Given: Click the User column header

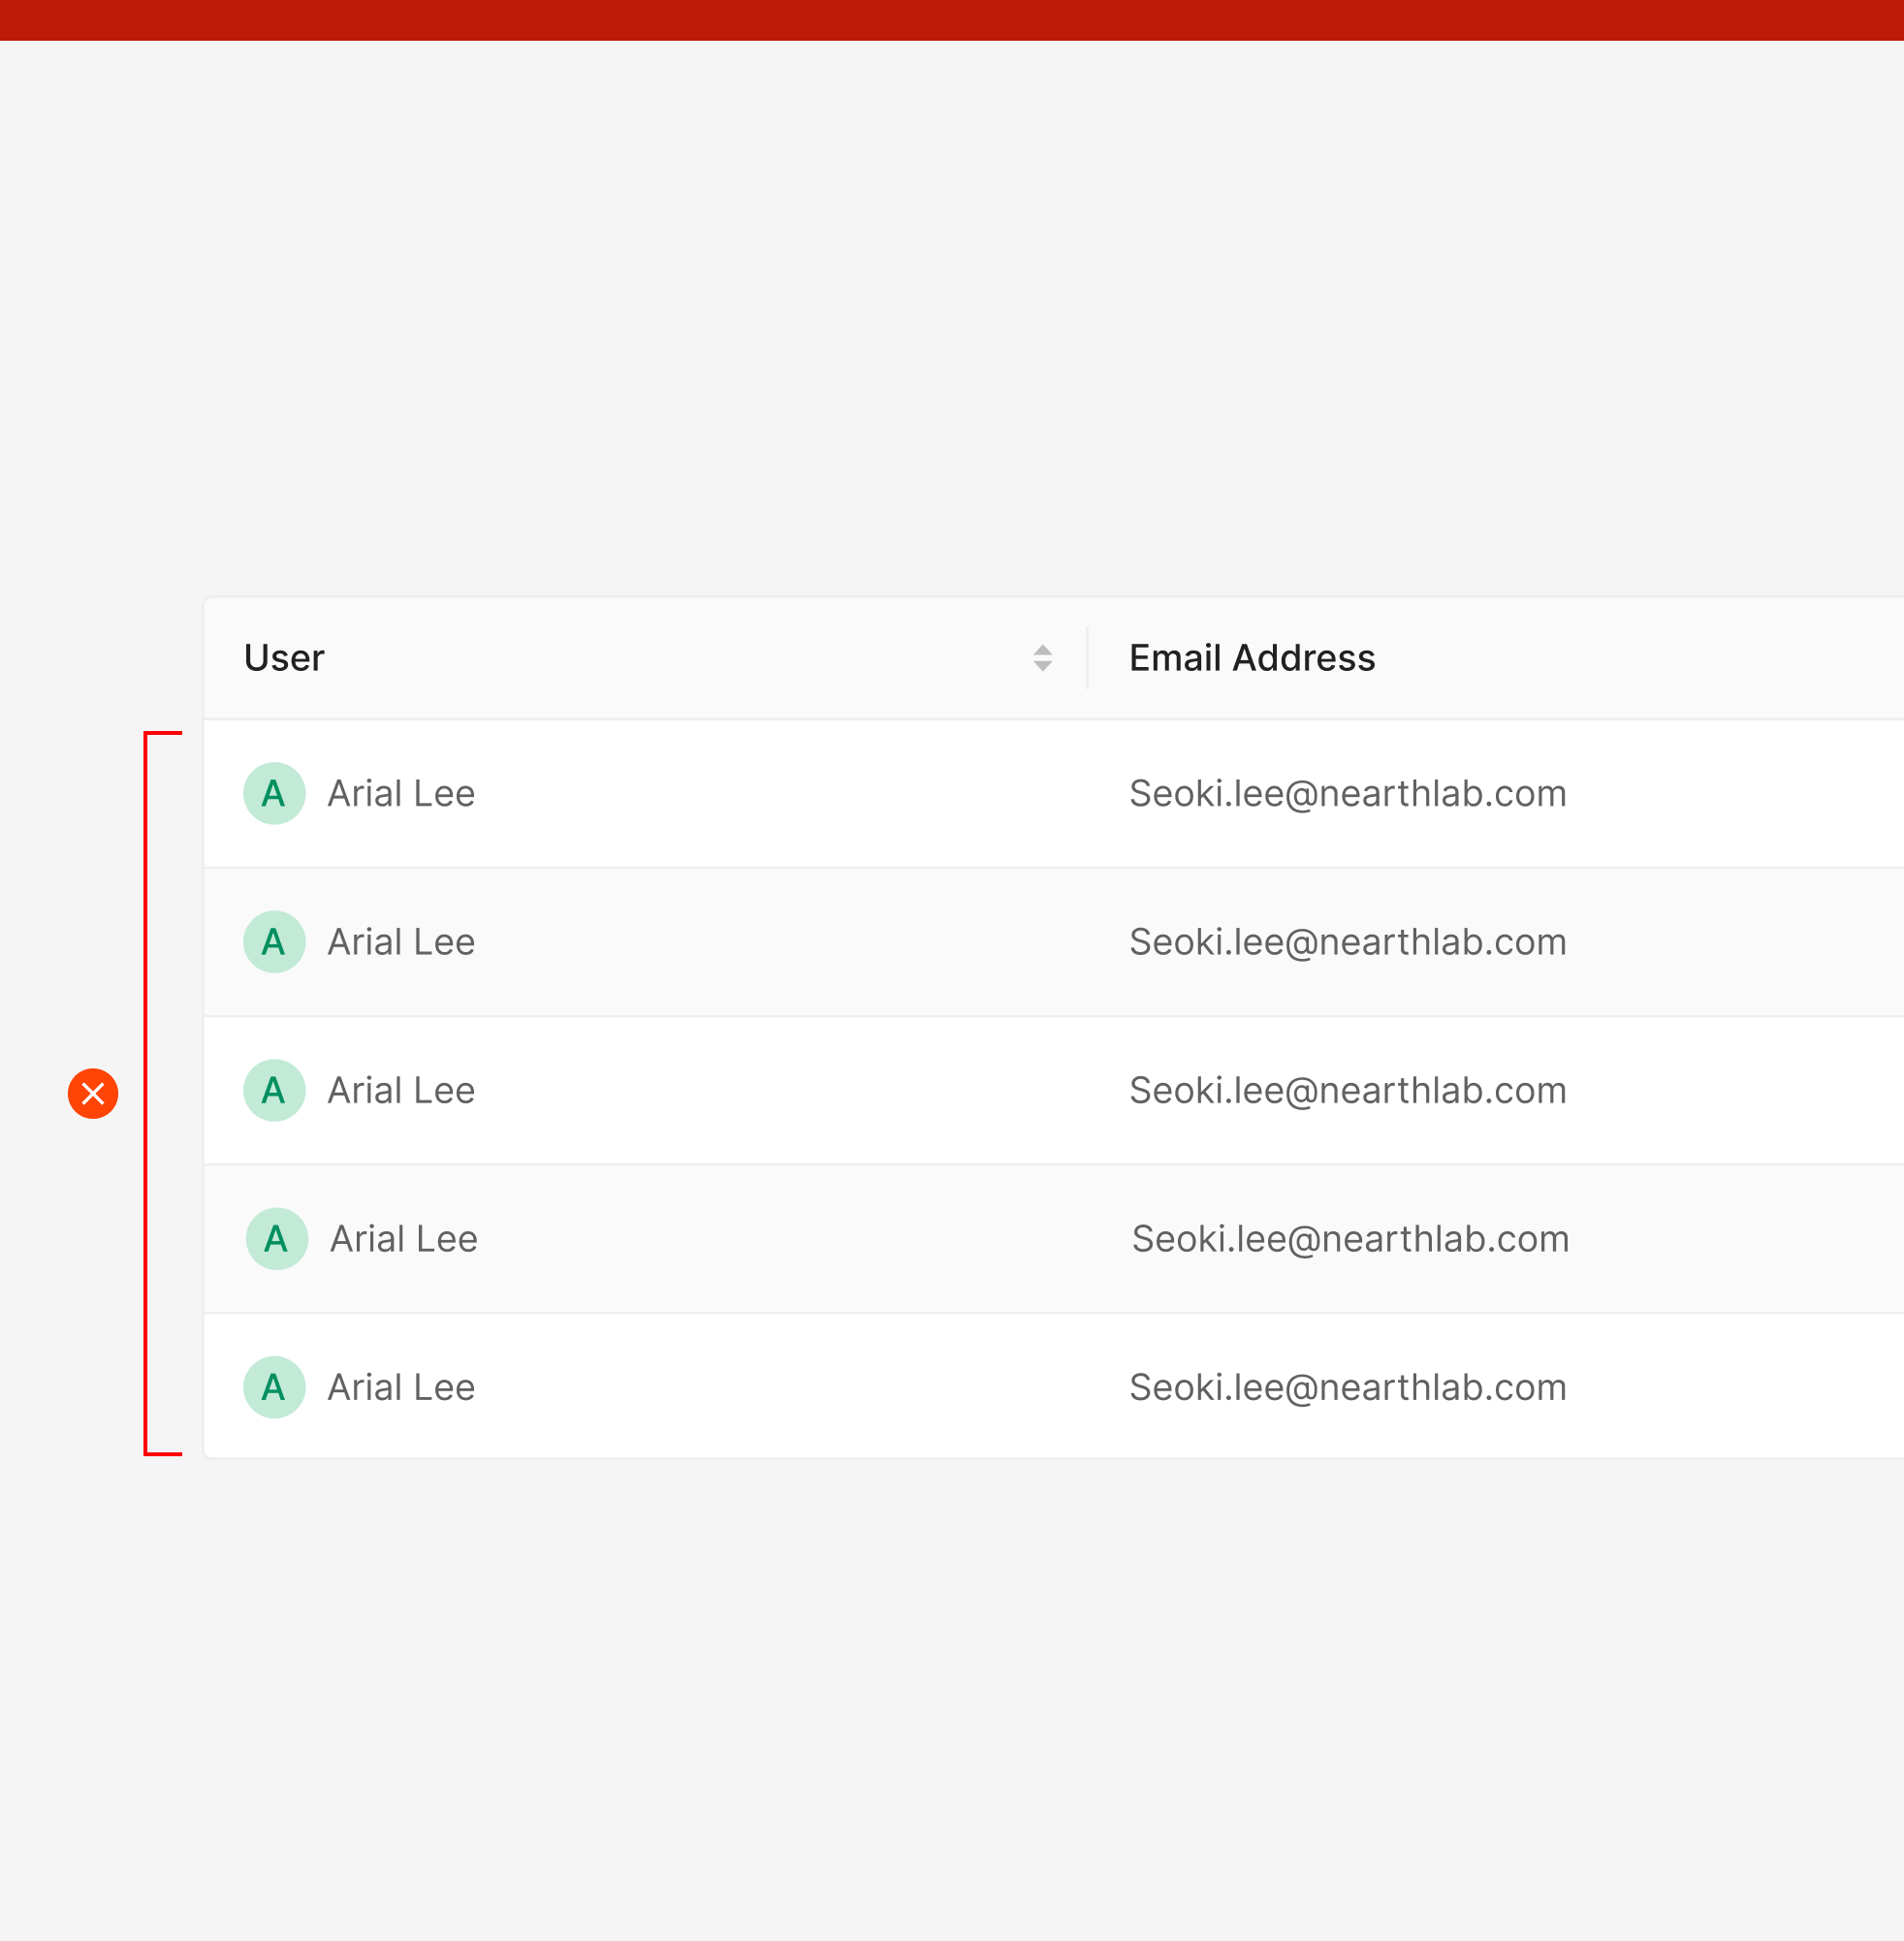Looking at the screenshot, I should click(x=284, y=658).
